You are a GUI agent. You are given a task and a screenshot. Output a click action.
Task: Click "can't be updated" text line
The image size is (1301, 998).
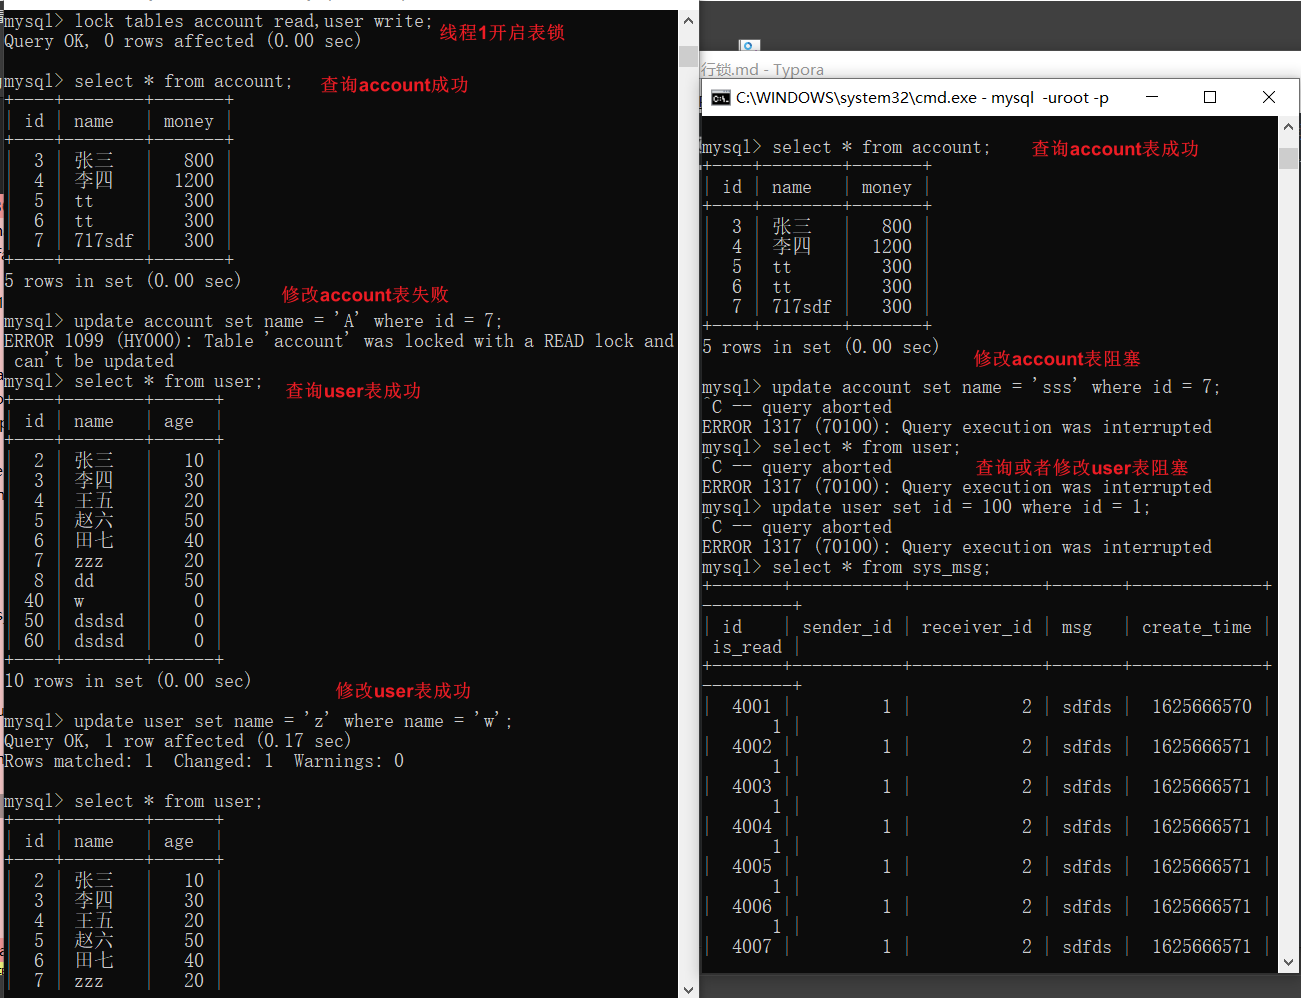click(94, 361)
